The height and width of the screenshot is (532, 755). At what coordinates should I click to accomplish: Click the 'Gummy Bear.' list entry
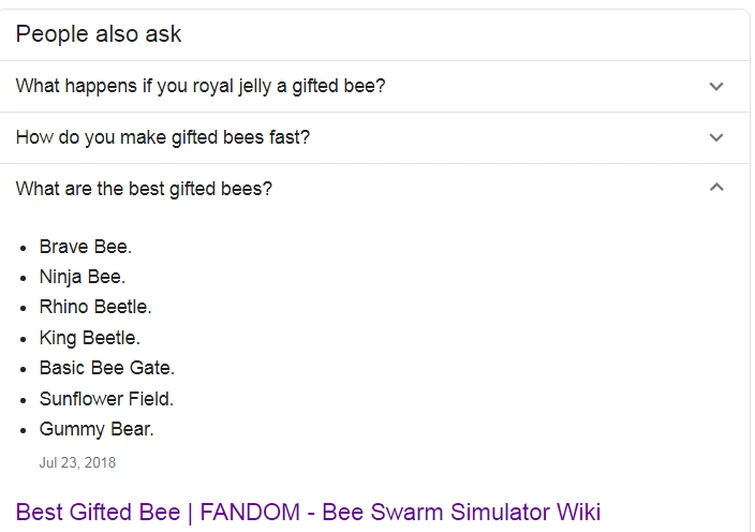96,429
